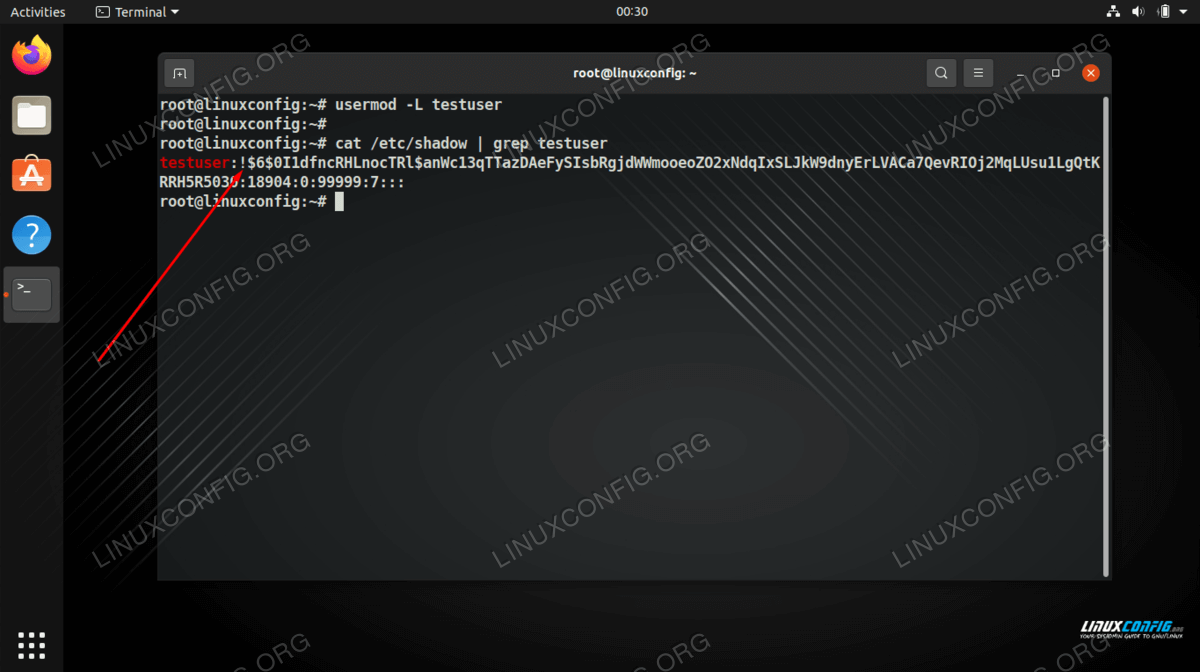Viewport: 1200px width, 672px height.
Task: Click Activities in top bar
Action: tap(38, 12)
